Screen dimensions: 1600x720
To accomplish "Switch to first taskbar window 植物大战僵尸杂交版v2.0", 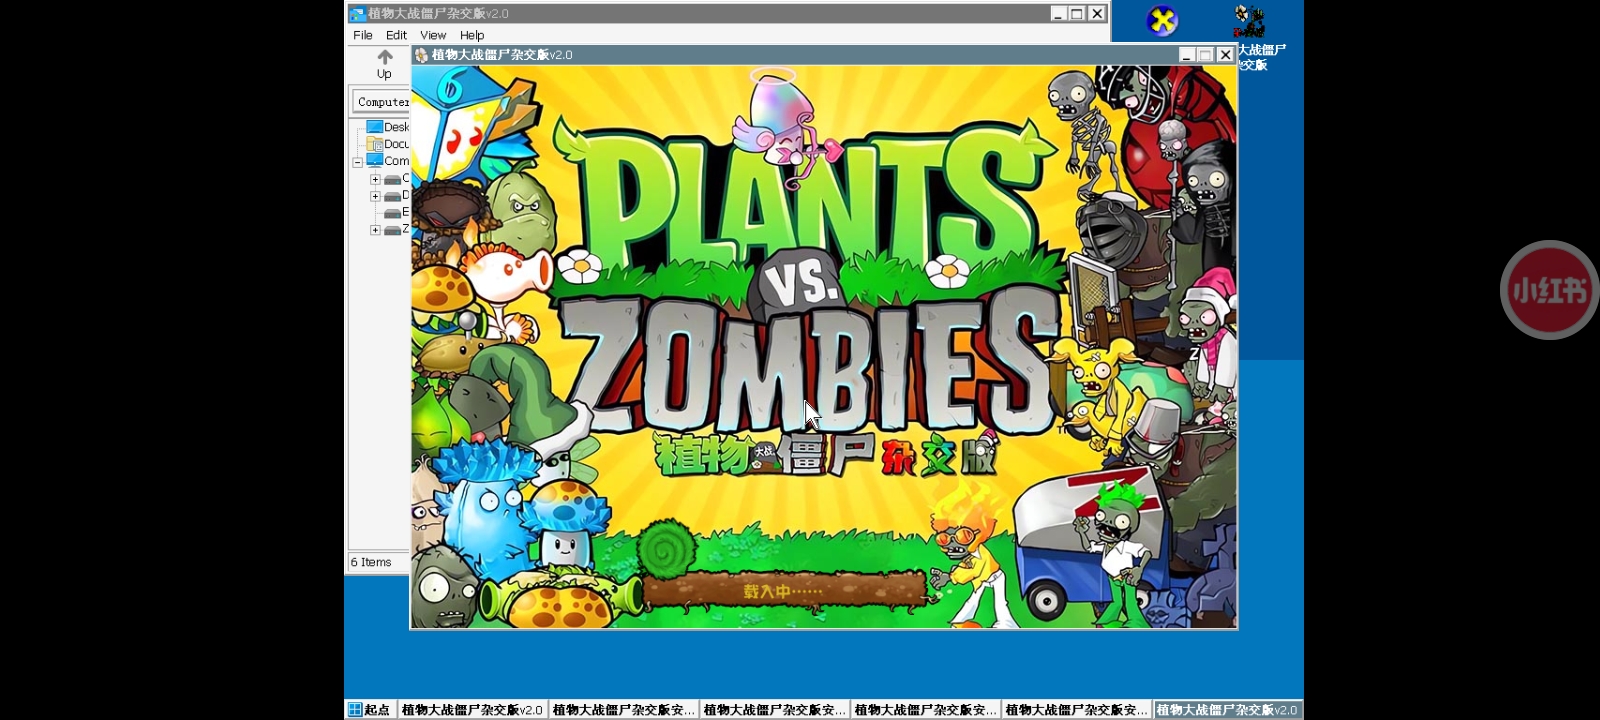I will tap(471, 710).
